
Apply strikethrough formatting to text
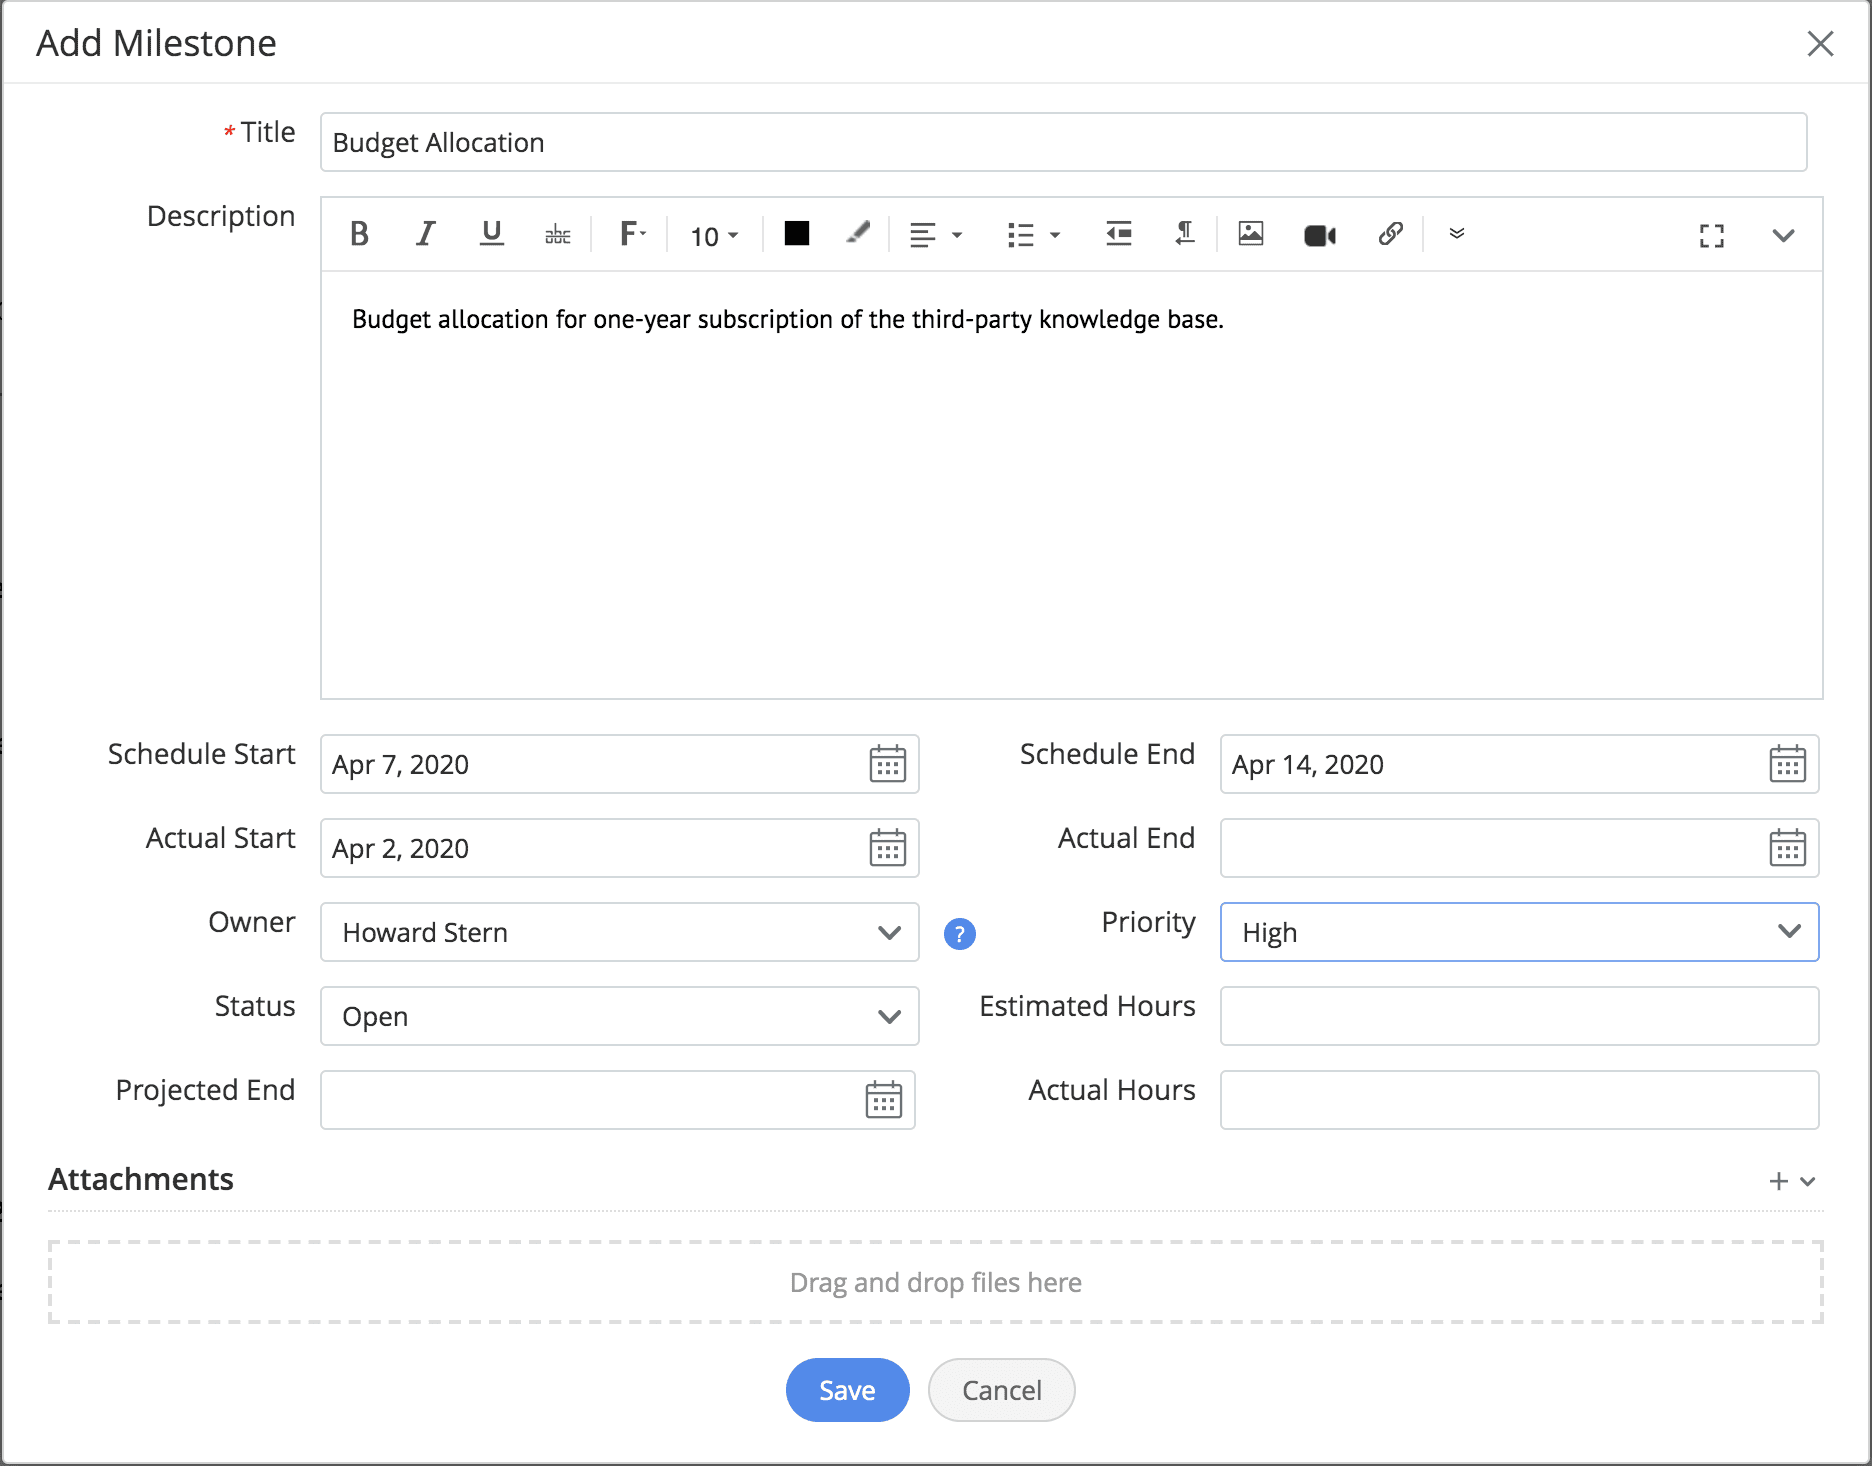pyautogui.click(x=557, y=235)
